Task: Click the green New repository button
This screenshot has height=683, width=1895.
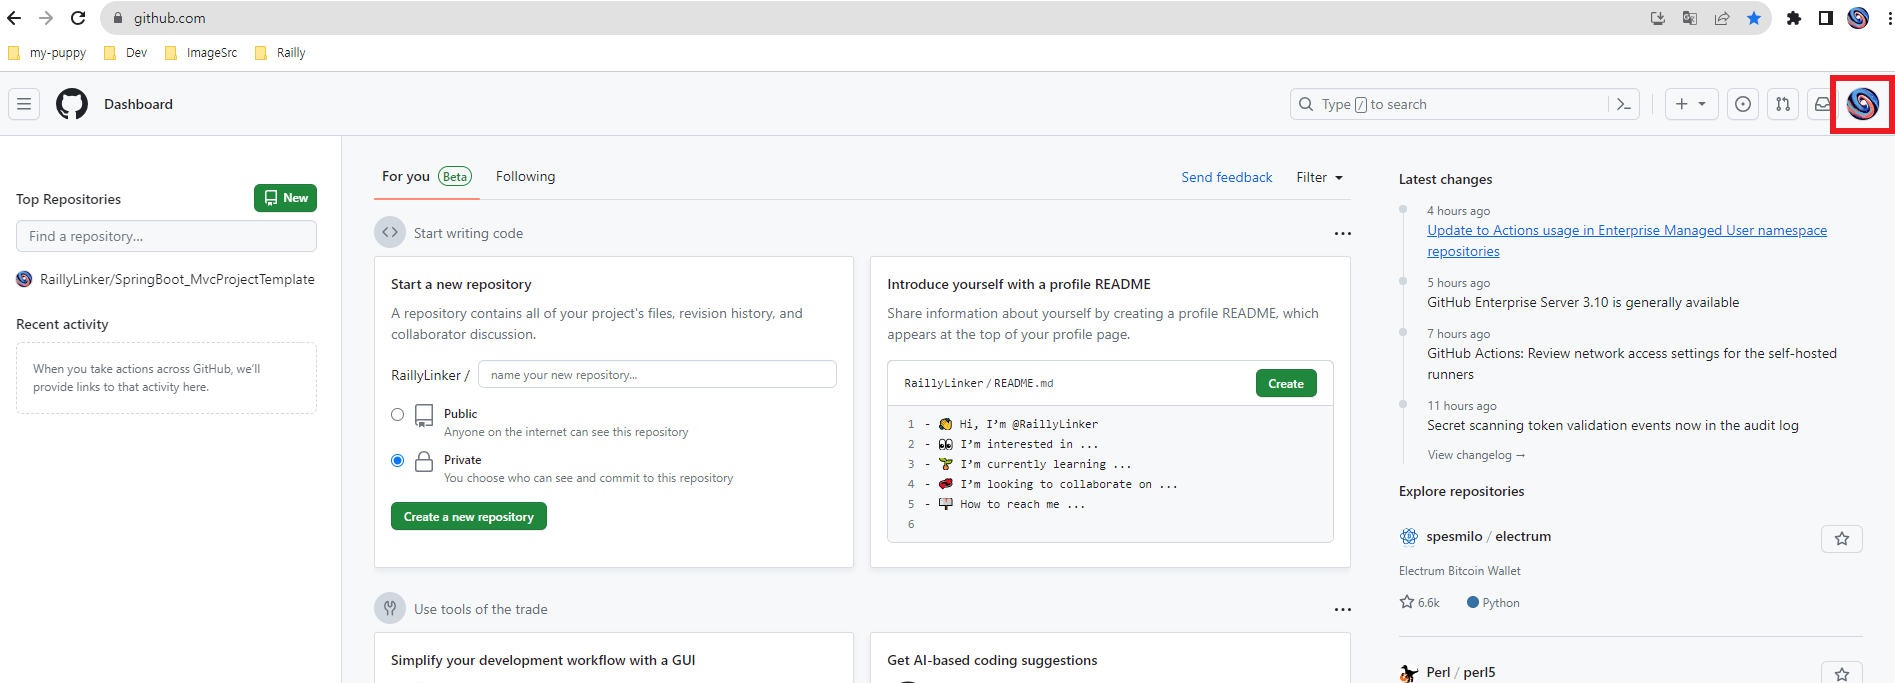Action: tap(285, 198)
